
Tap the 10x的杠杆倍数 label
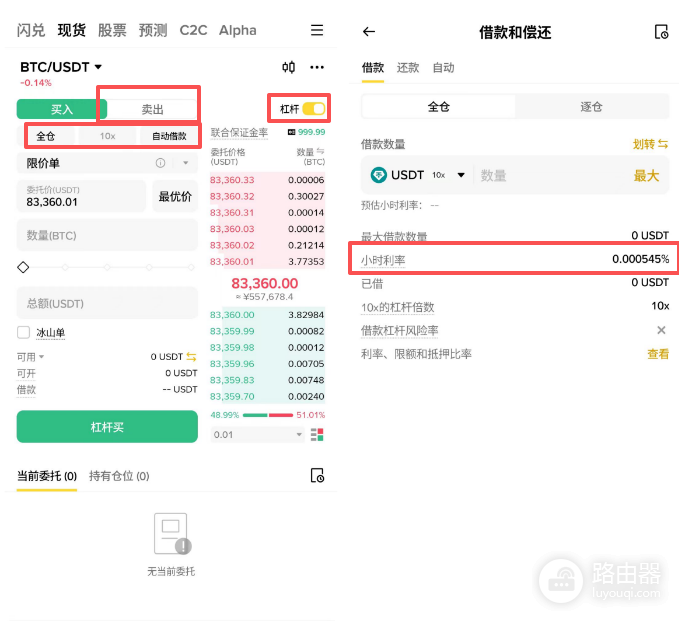398,307
